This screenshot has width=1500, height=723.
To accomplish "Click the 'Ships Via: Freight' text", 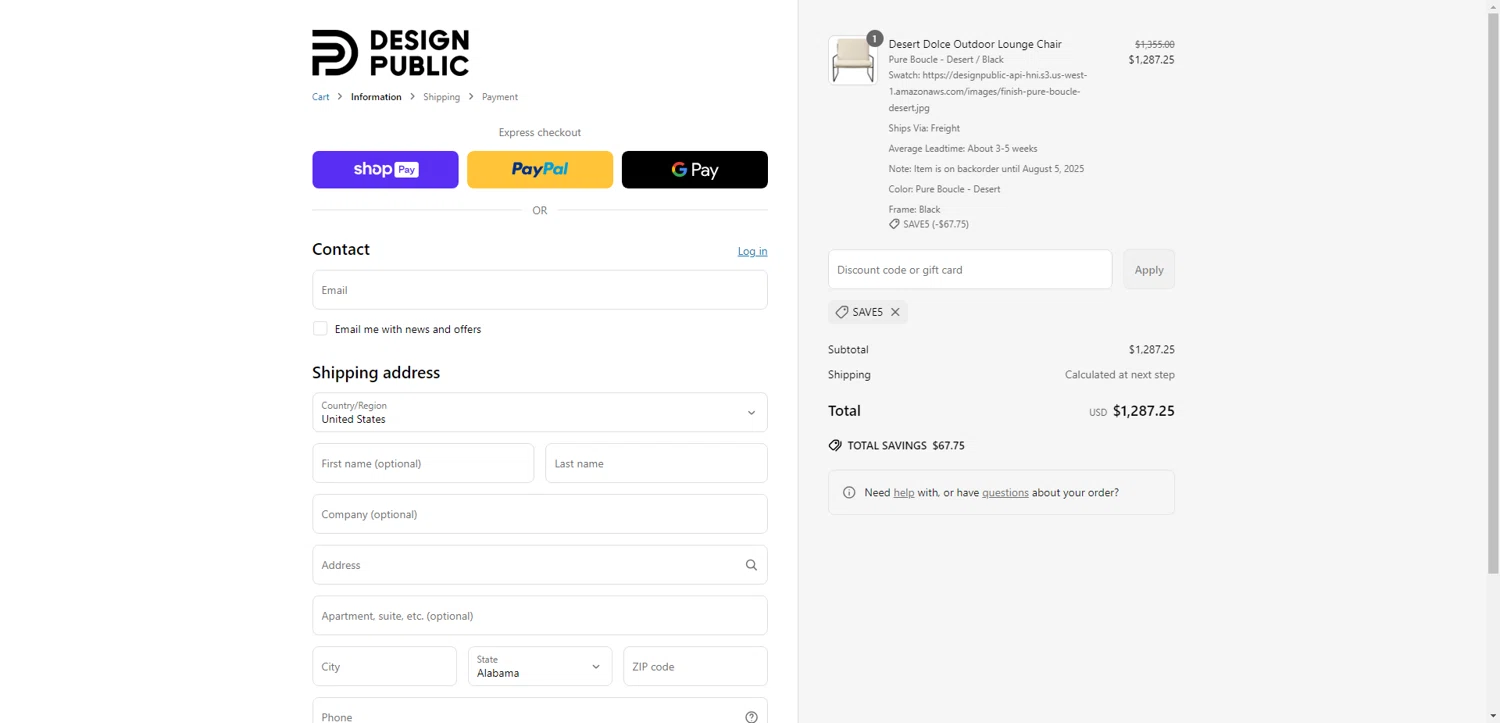I will 924,128.
